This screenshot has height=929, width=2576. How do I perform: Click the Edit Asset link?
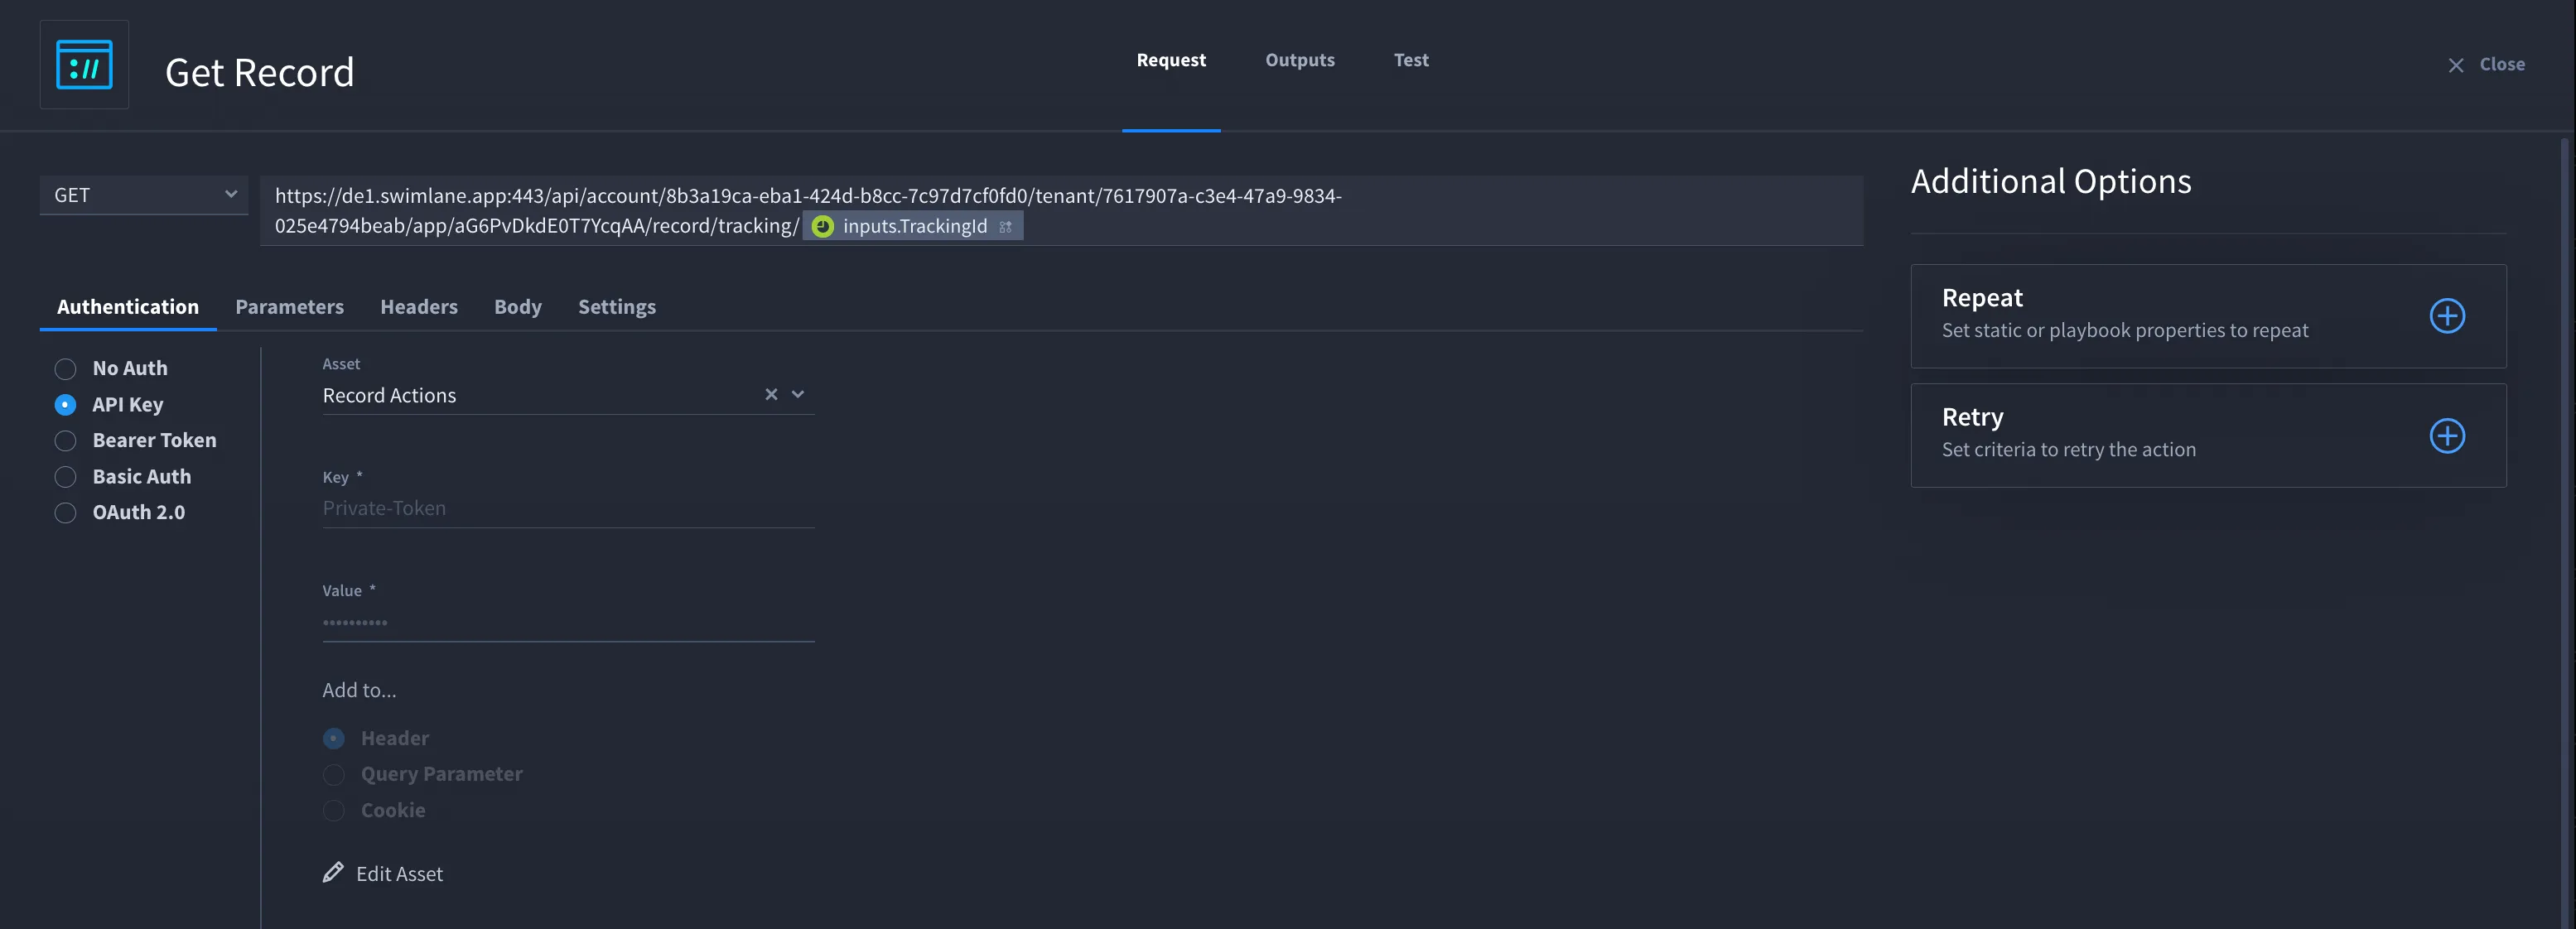point(399,874)
